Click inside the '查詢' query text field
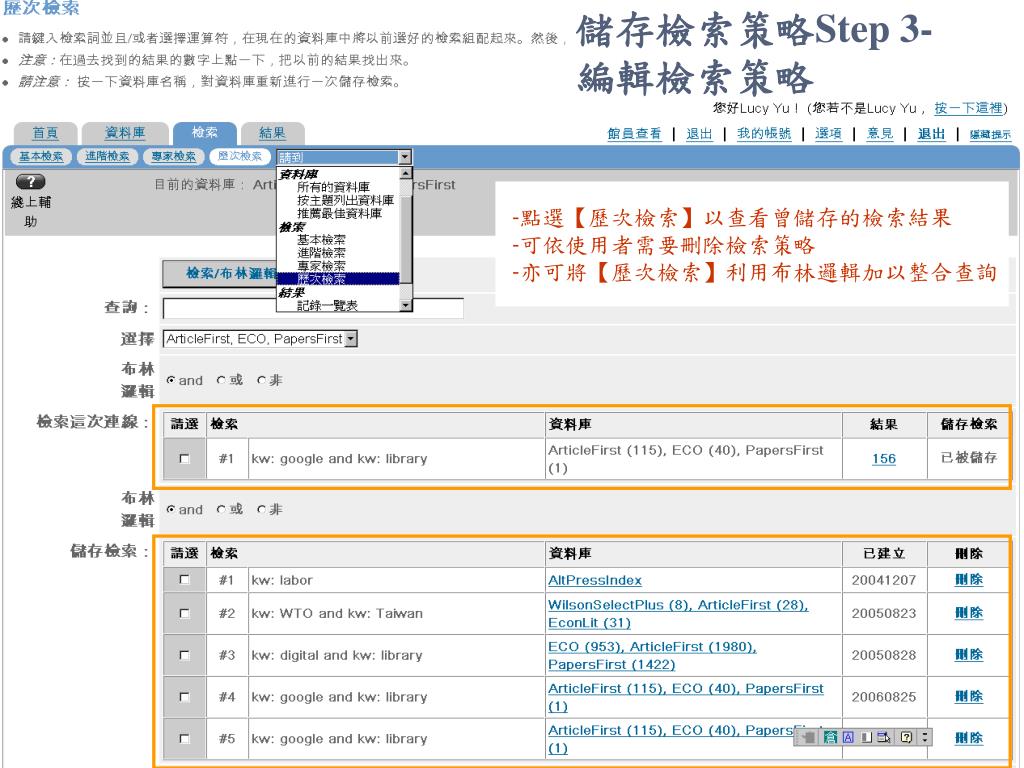Image resolution: width=1024 pixels, height=768 pixels. (313, 308)
